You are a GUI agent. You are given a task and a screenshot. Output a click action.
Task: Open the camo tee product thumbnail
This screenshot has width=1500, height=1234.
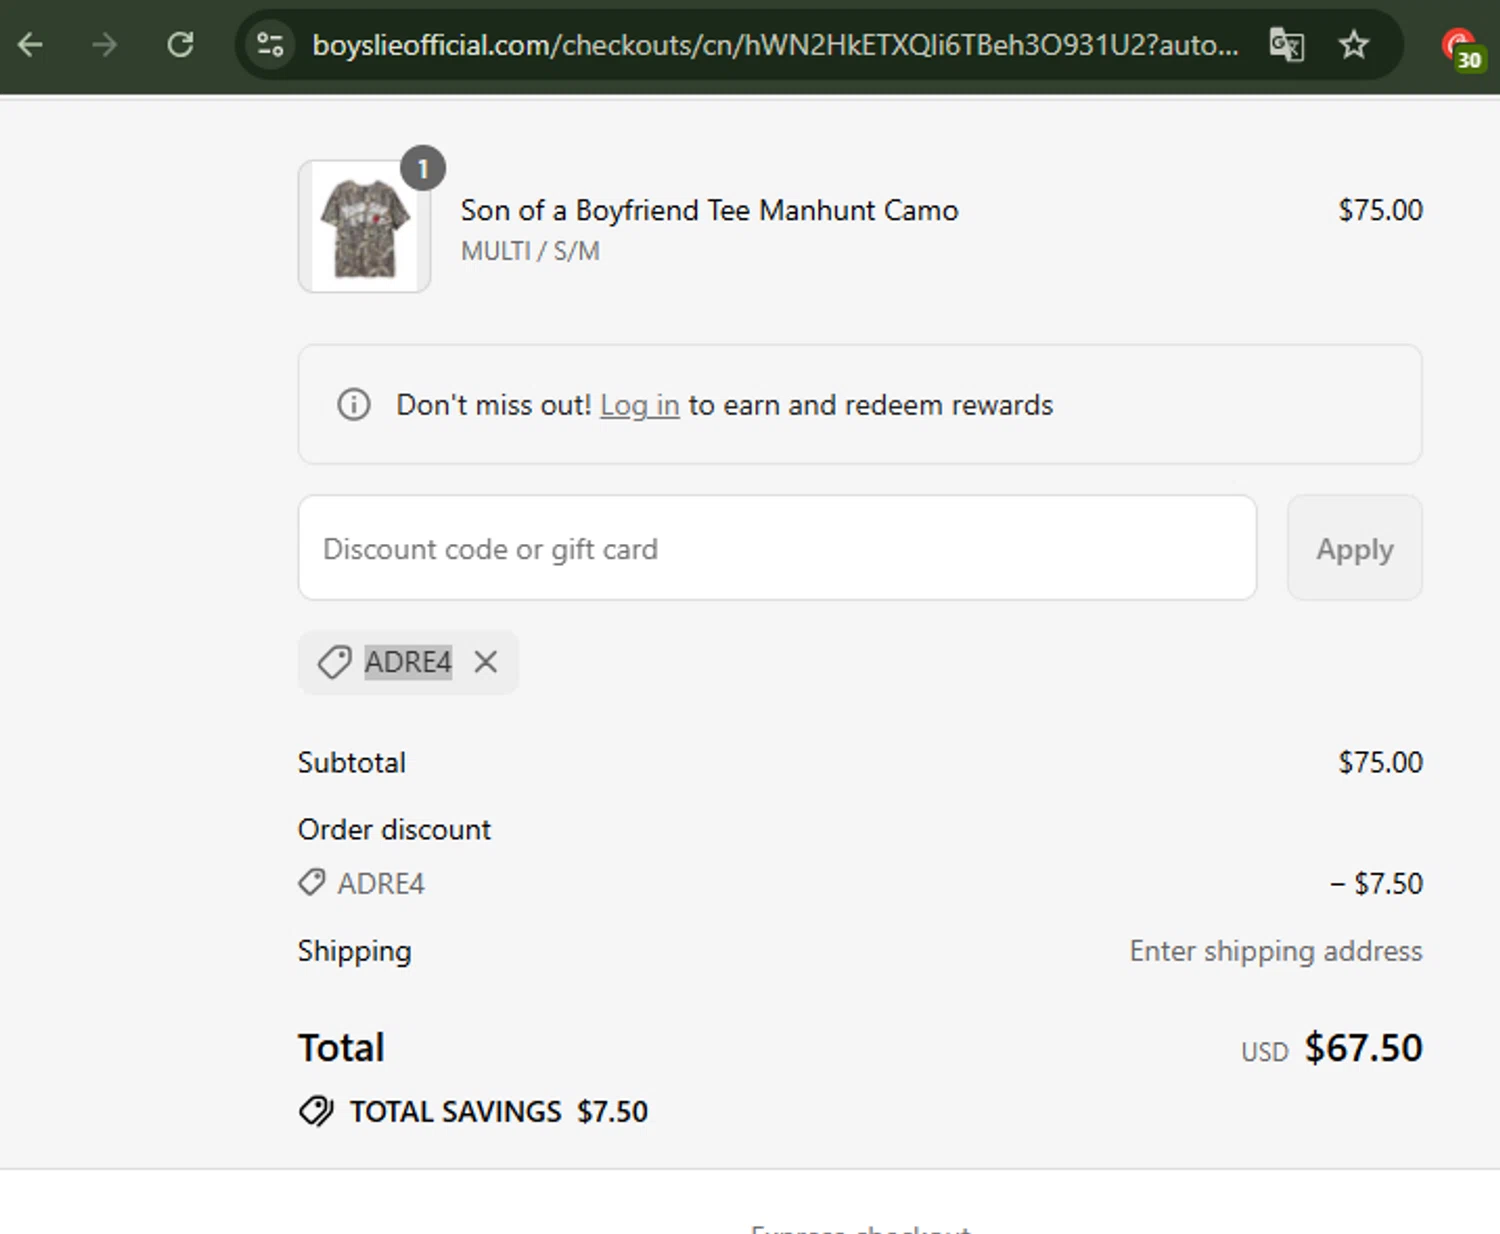pos(364,227)
